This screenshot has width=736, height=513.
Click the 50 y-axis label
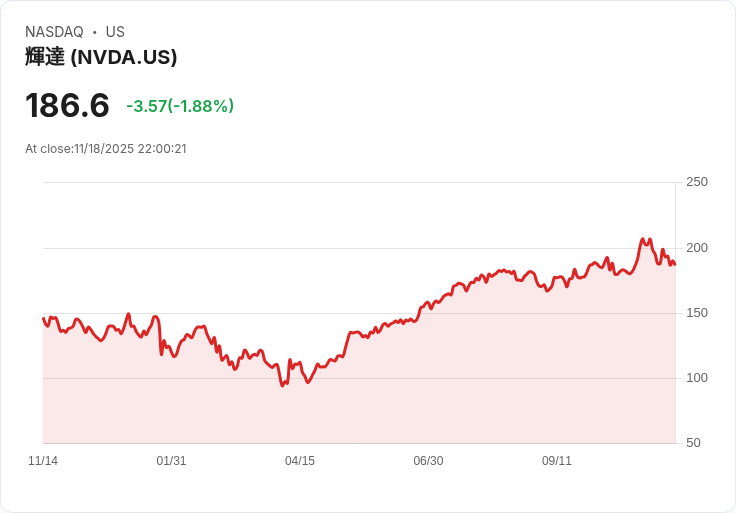(x=693, y=443)
